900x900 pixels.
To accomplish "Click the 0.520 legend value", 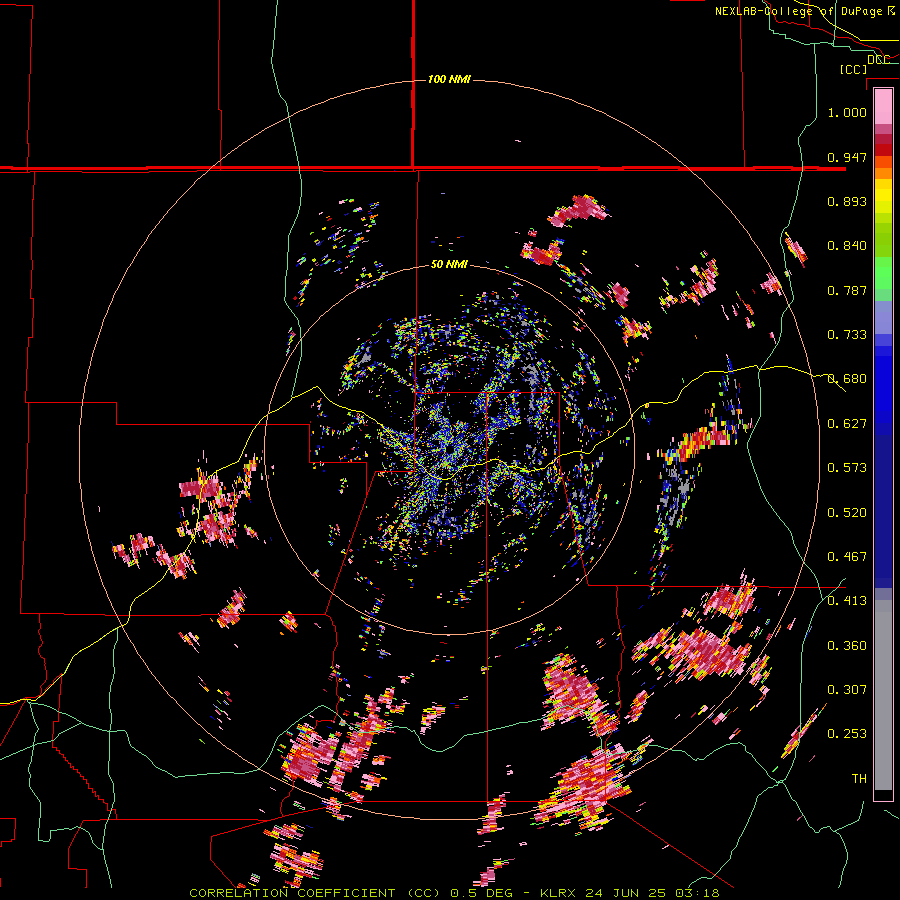I will 847,513.
